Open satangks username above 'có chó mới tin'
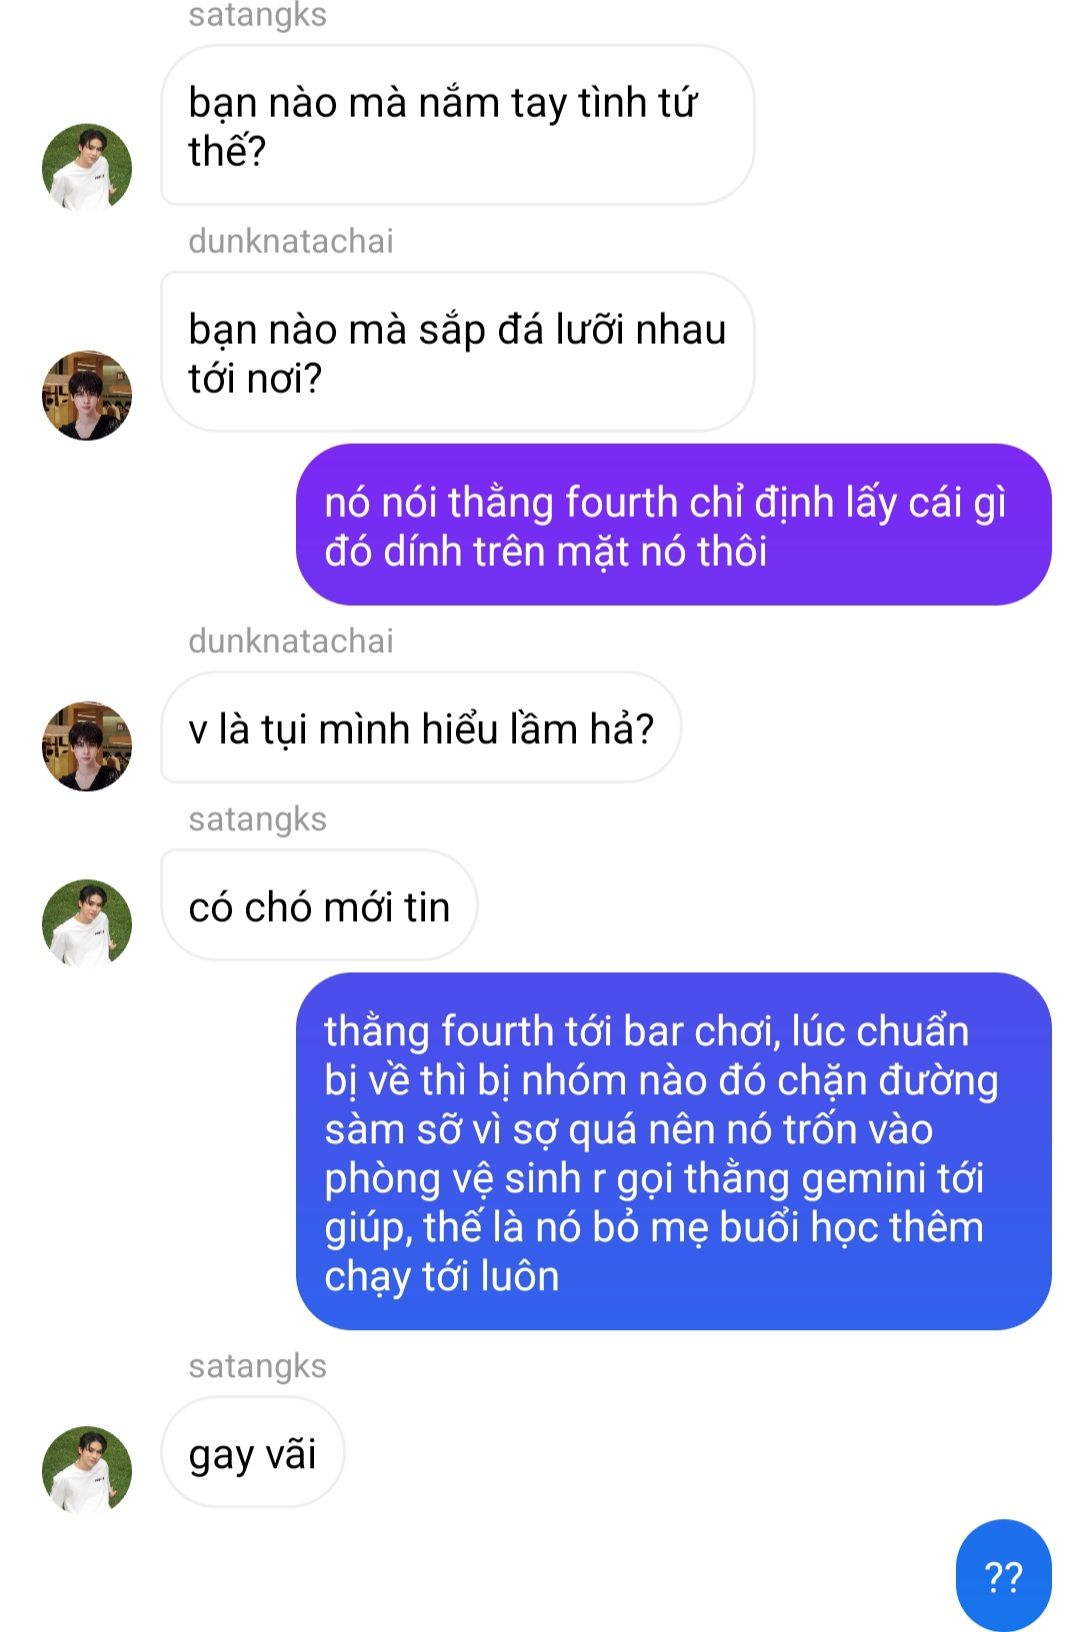Screen dimensions: 1080x1632 click(x=257, y=819)
